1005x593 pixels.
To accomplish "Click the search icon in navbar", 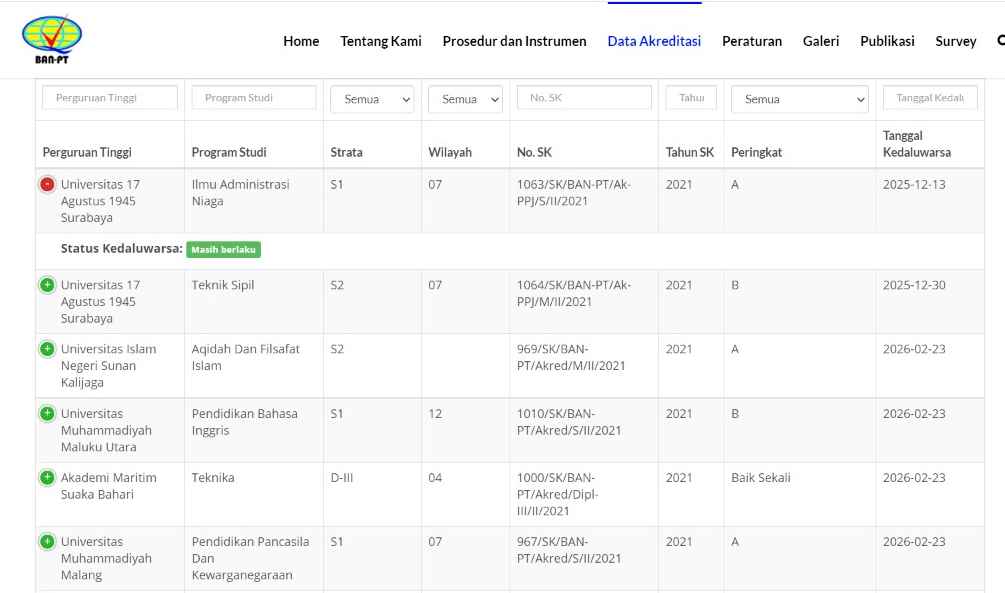I will coord(1000,41).
